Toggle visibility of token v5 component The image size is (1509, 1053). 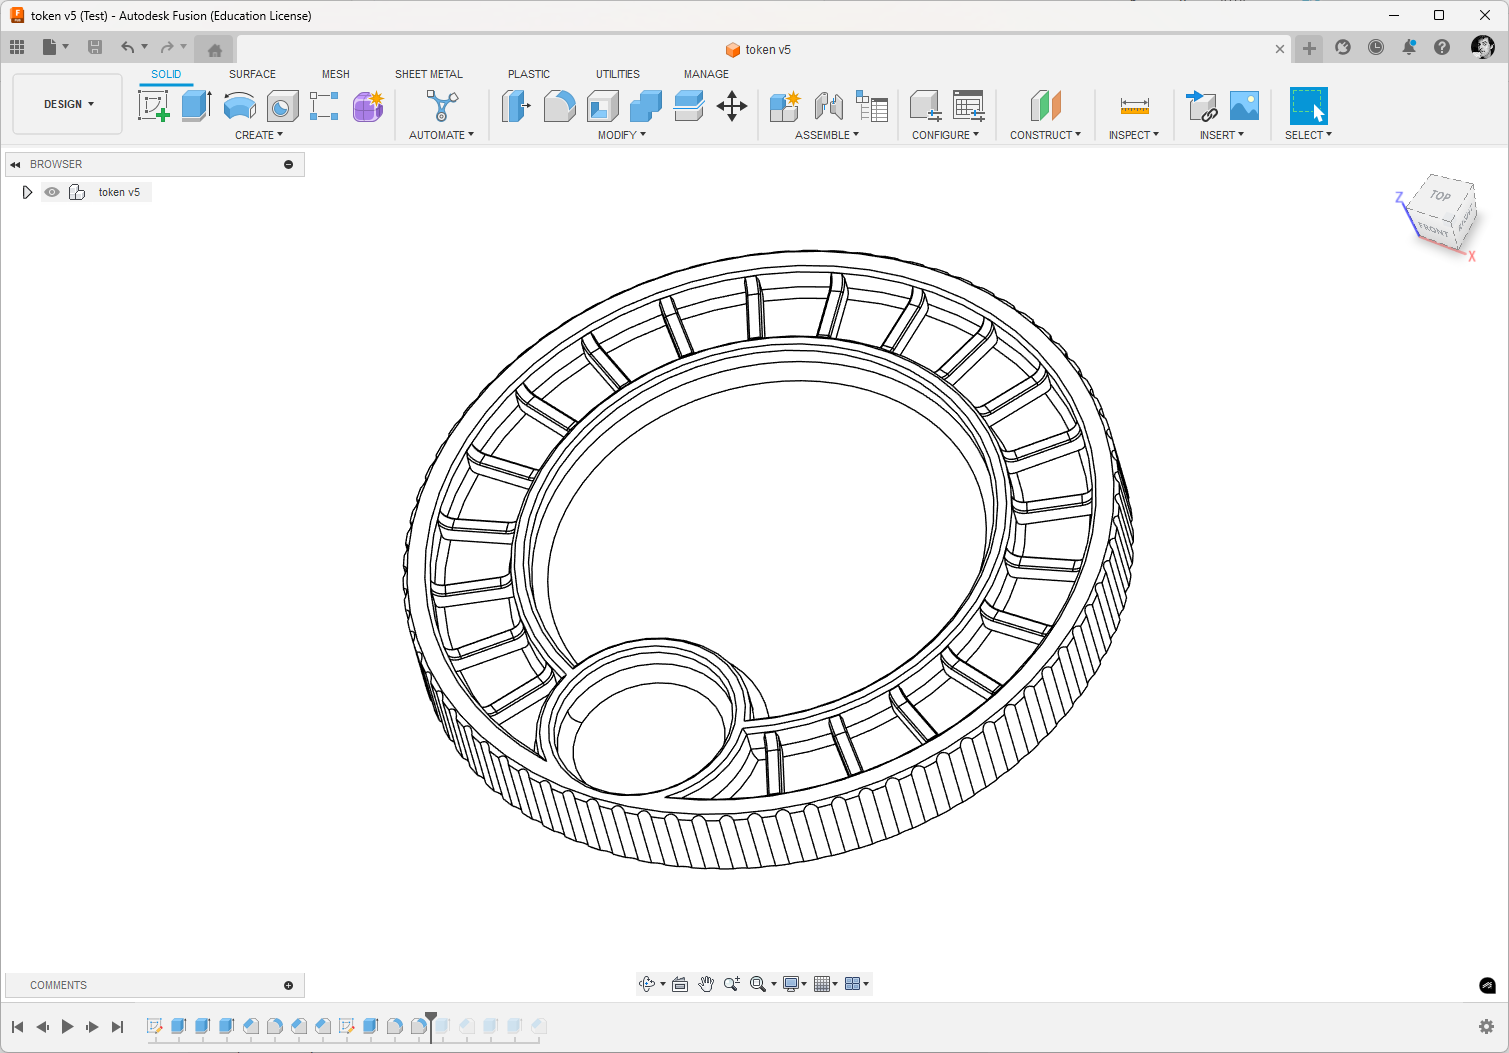click(52, 192)
